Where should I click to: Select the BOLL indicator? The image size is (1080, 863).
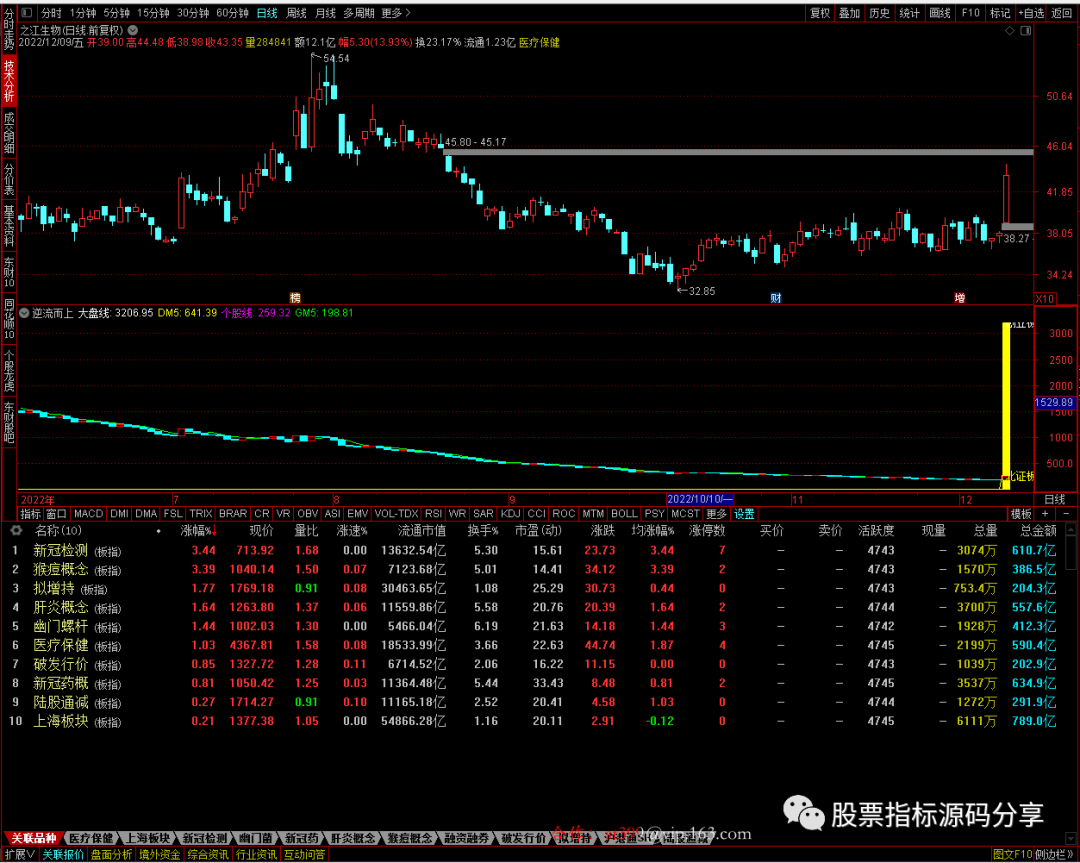tap(624, 514)
